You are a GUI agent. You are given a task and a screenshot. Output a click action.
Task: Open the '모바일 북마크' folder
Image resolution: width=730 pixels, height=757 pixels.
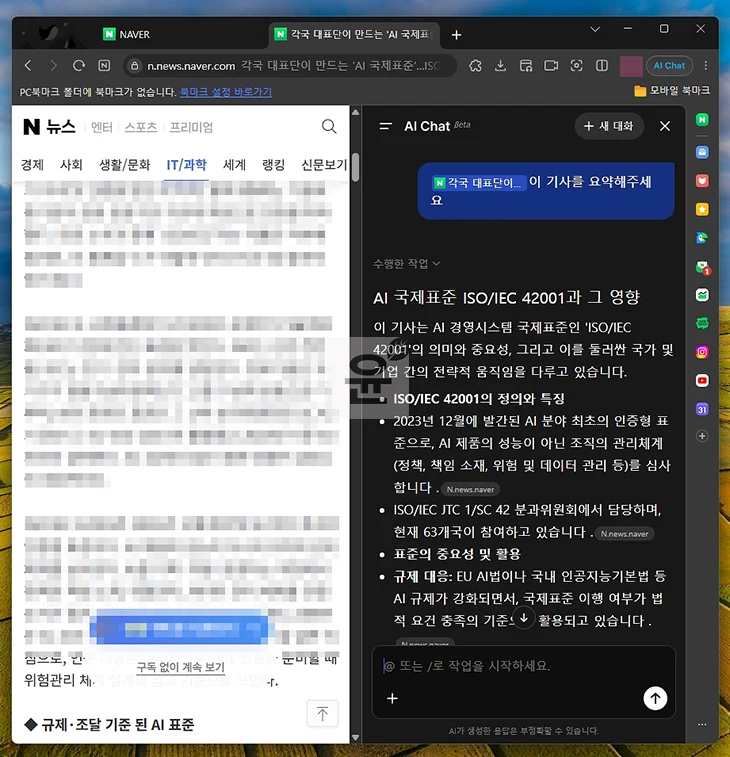pyautogui.click(x=672, y=90)
